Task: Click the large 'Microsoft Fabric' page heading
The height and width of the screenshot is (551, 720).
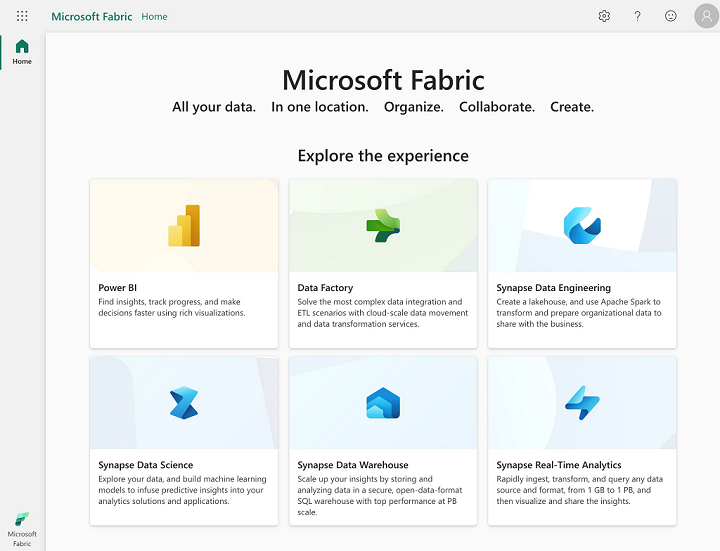Action: click(383, 80)
